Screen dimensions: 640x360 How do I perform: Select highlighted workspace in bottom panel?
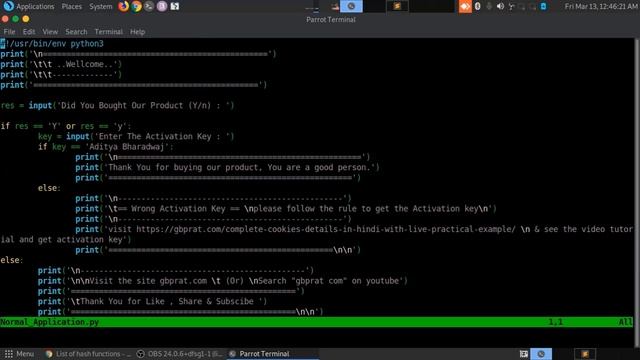tap(541, 354)
